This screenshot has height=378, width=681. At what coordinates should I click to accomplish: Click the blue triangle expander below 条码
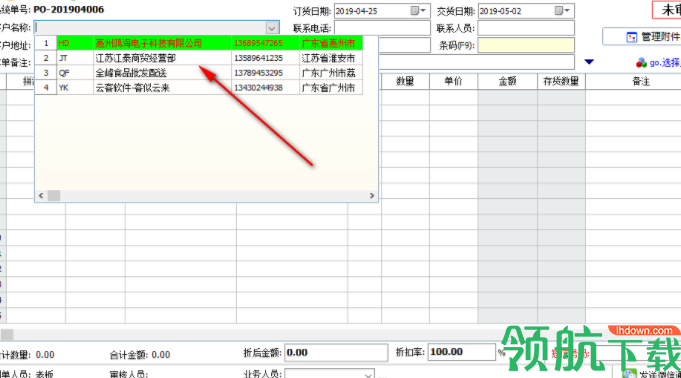pos(589,62)
